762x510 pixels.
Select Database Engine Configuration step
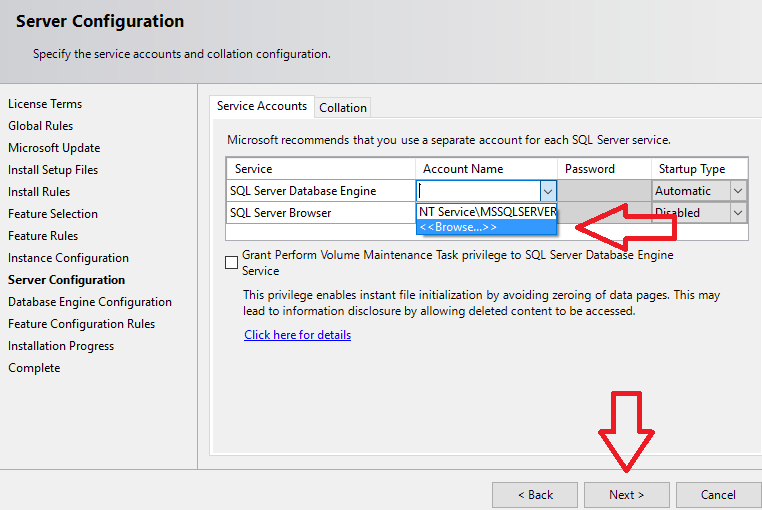(90, 302)
